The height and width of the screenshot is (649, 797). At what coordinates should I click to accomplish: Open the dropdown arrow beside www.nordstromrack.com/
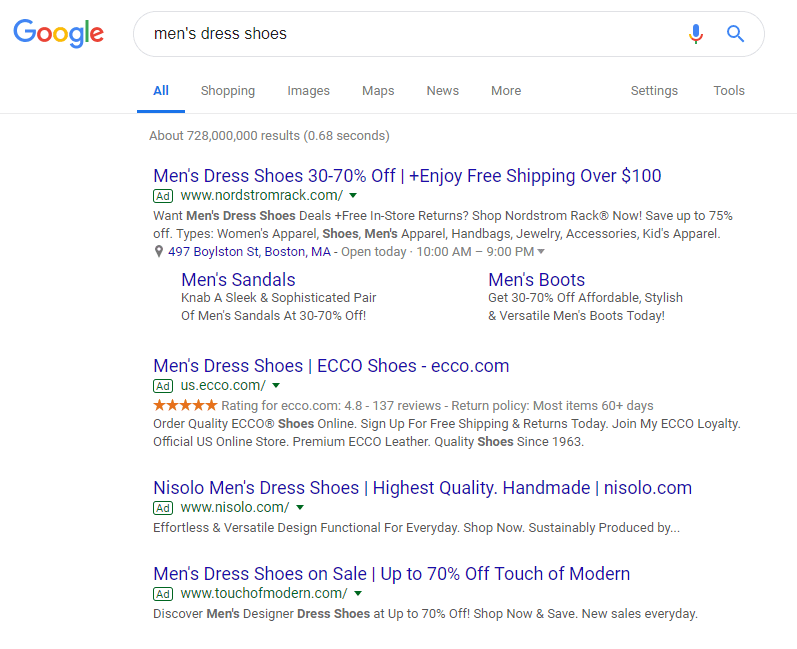point(353,196)
